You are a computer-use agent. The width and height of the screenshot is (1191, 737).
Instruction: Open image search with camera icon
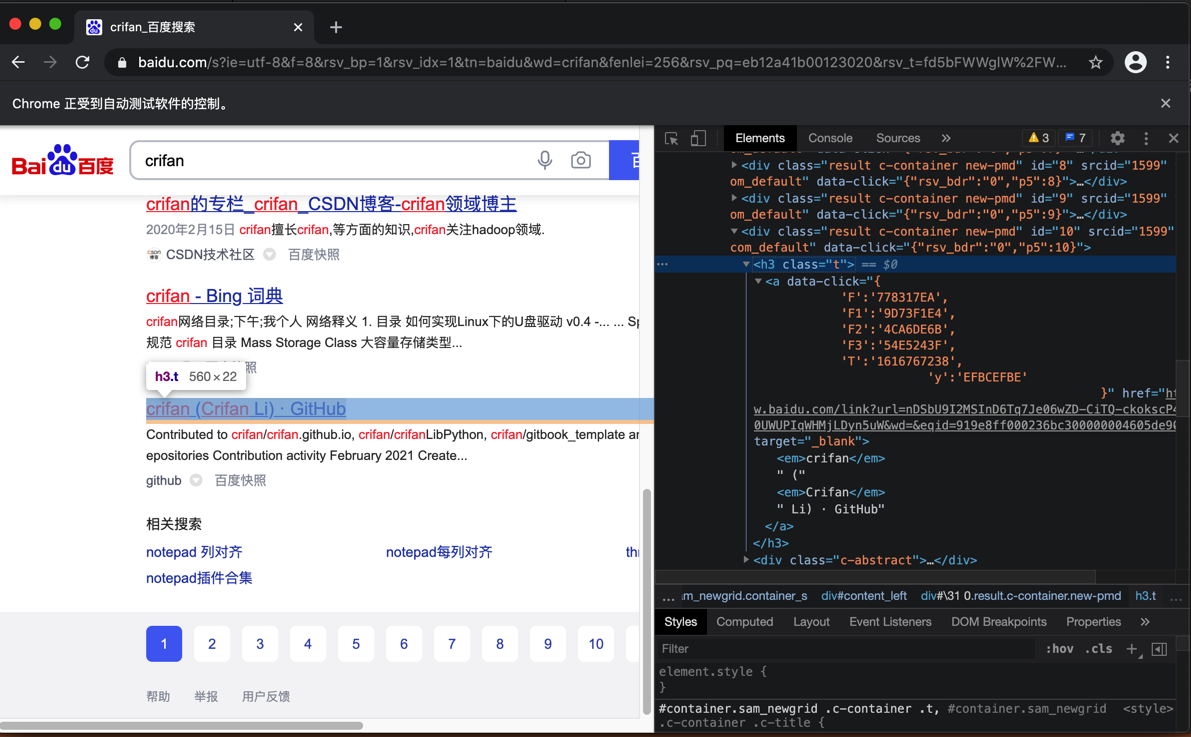pos(581,160)
